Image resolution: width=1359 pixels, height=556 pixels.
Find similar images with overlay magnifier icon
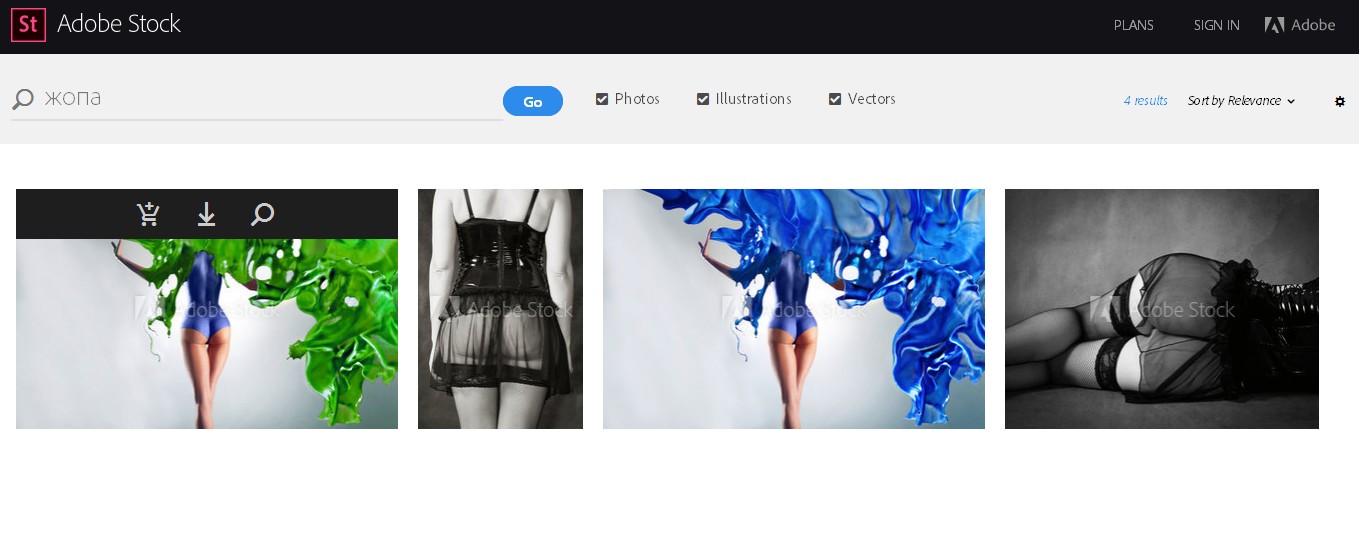pyautogui.click(x=262, y=214)
